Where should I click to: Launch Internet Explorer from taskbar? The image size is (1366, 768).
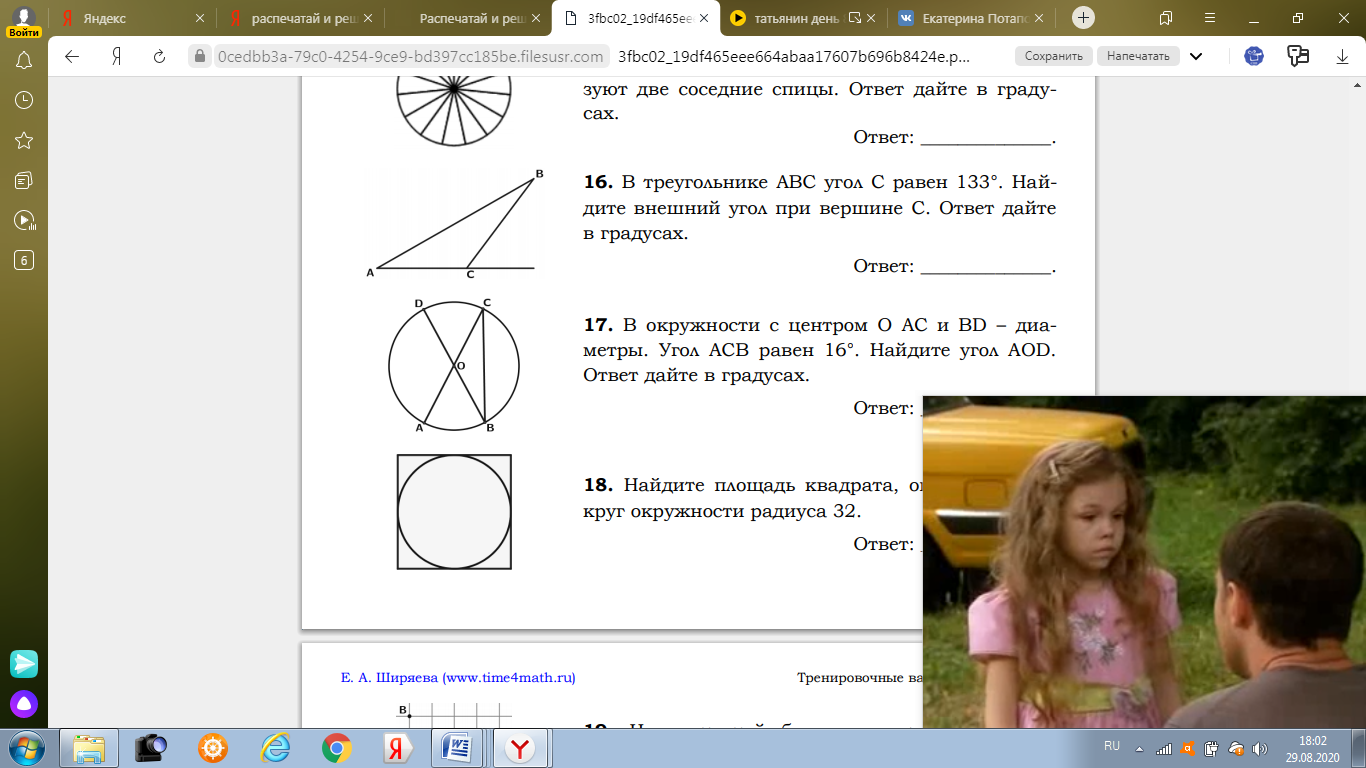tap(275, 748)
